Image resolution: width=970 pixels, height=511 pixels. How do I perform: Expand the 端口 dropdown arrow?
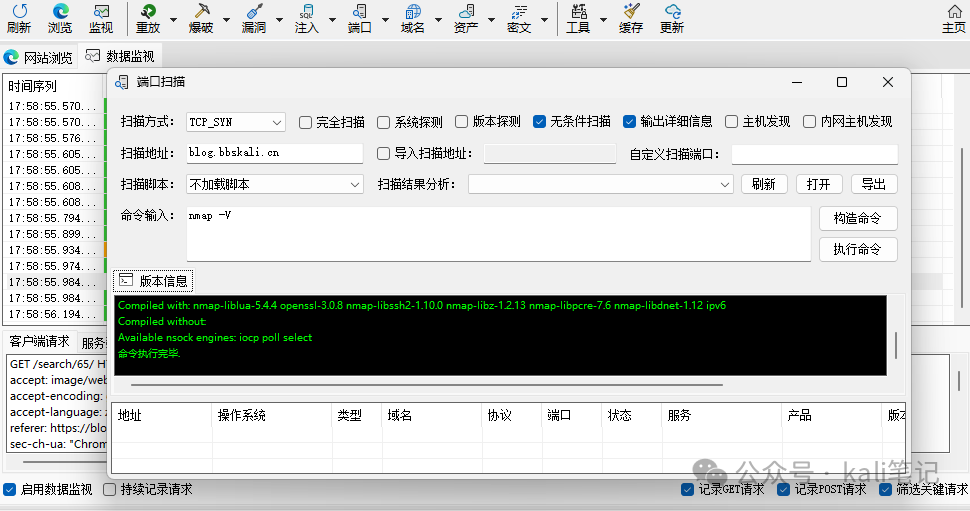pyautogui.click(x=385, y=20)
